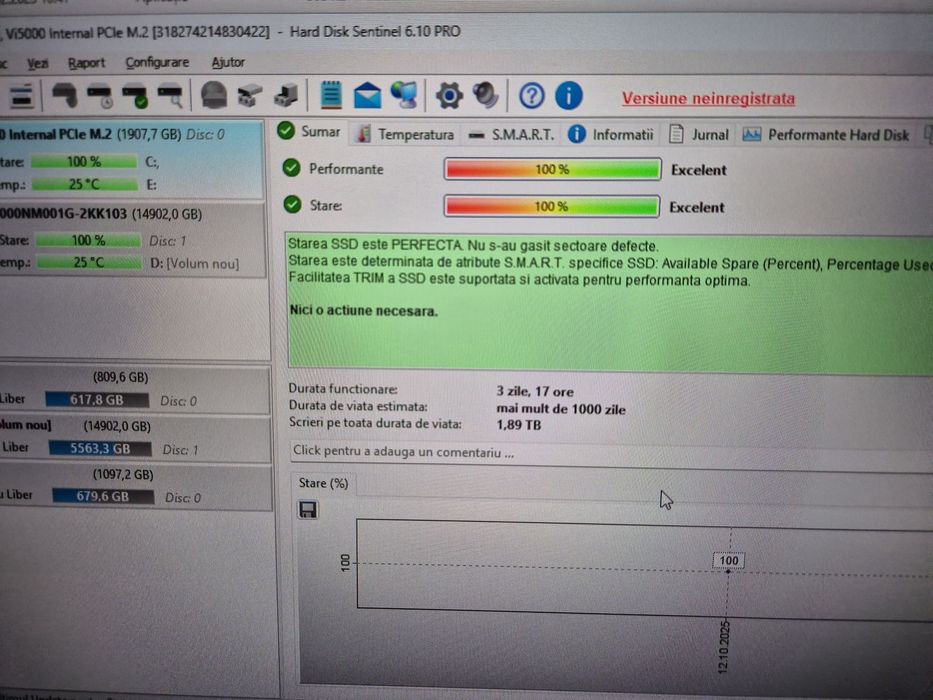Open help via question mark icon
933x700 pixels.
click(531, 96)
